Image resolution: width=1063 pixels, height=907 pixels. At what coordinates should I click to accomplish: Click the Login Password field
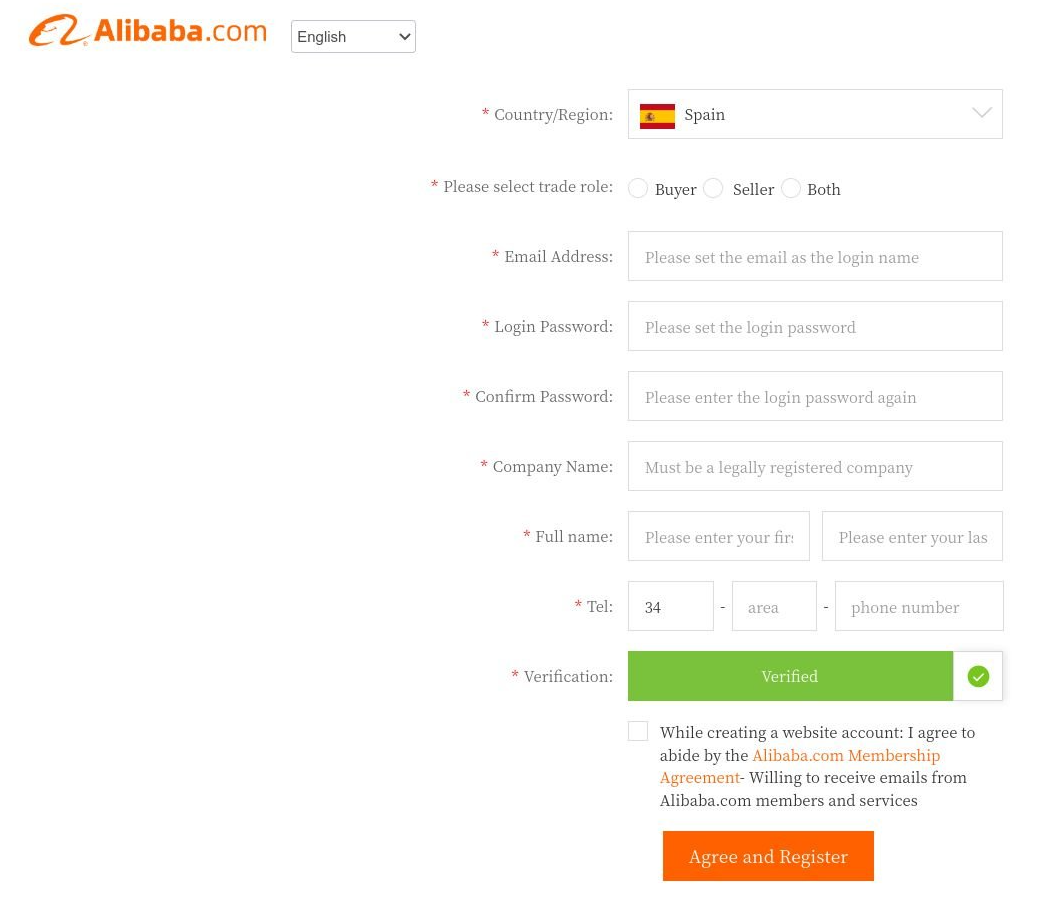click(815, 327)
